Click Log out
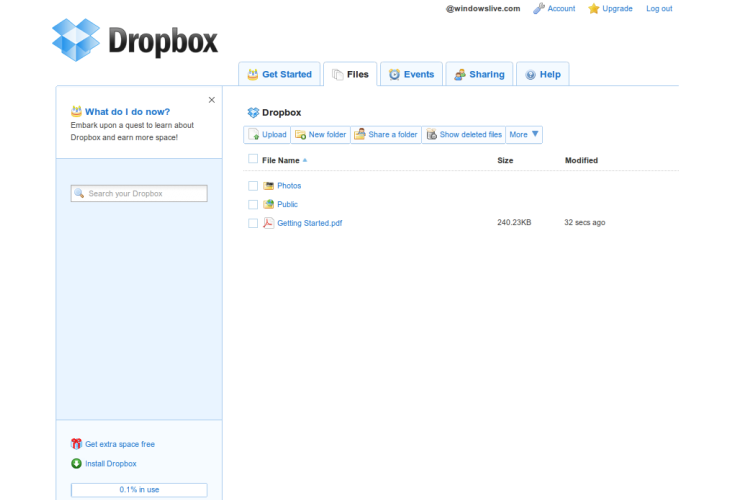Screen dimensions: 750x500 pos(659,9)
